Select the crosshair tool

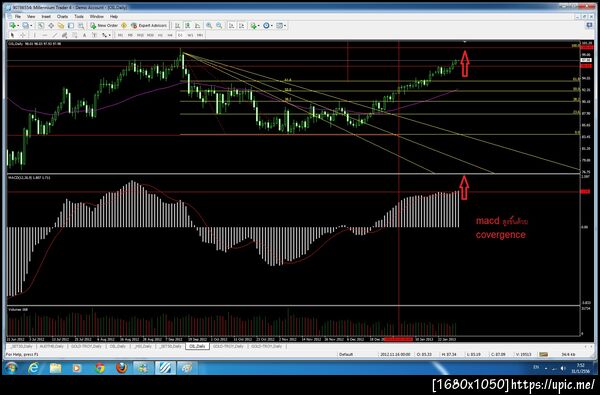(23, 35)
